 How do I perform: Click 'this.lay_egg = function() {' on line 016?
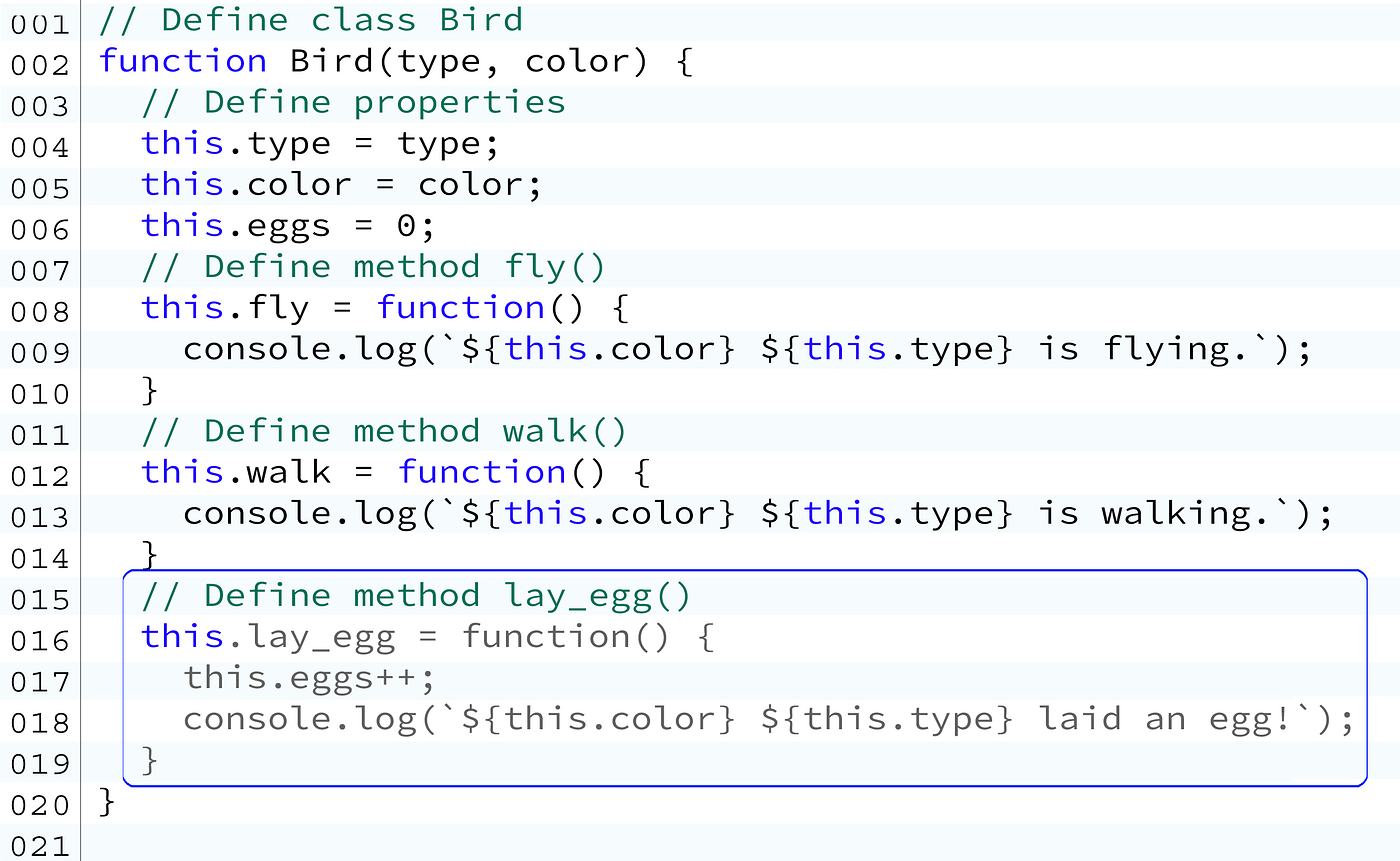click(x=428, y=638)
